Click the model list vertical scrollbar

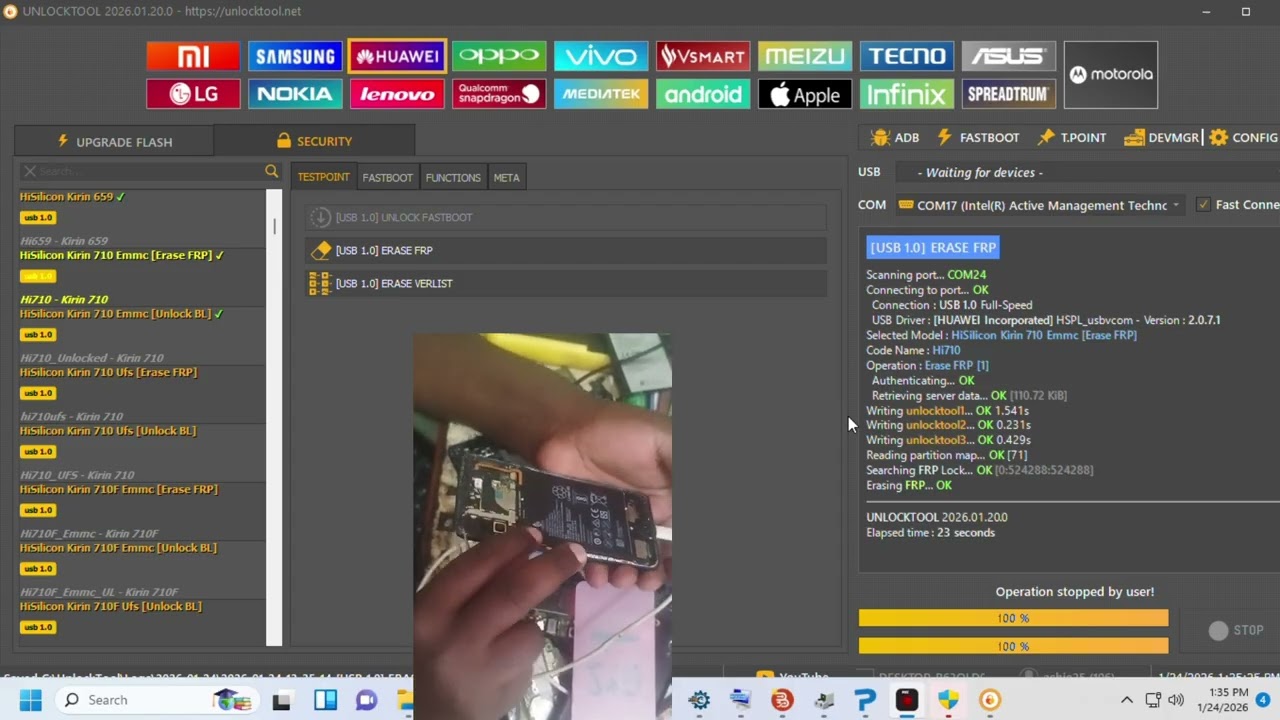click(x=274, y=416)
